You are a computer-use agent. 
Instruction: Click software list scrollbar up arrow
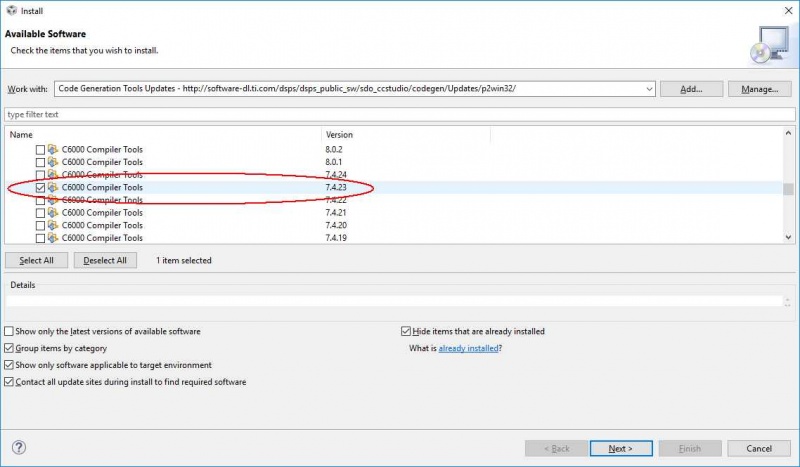[788, 133]
